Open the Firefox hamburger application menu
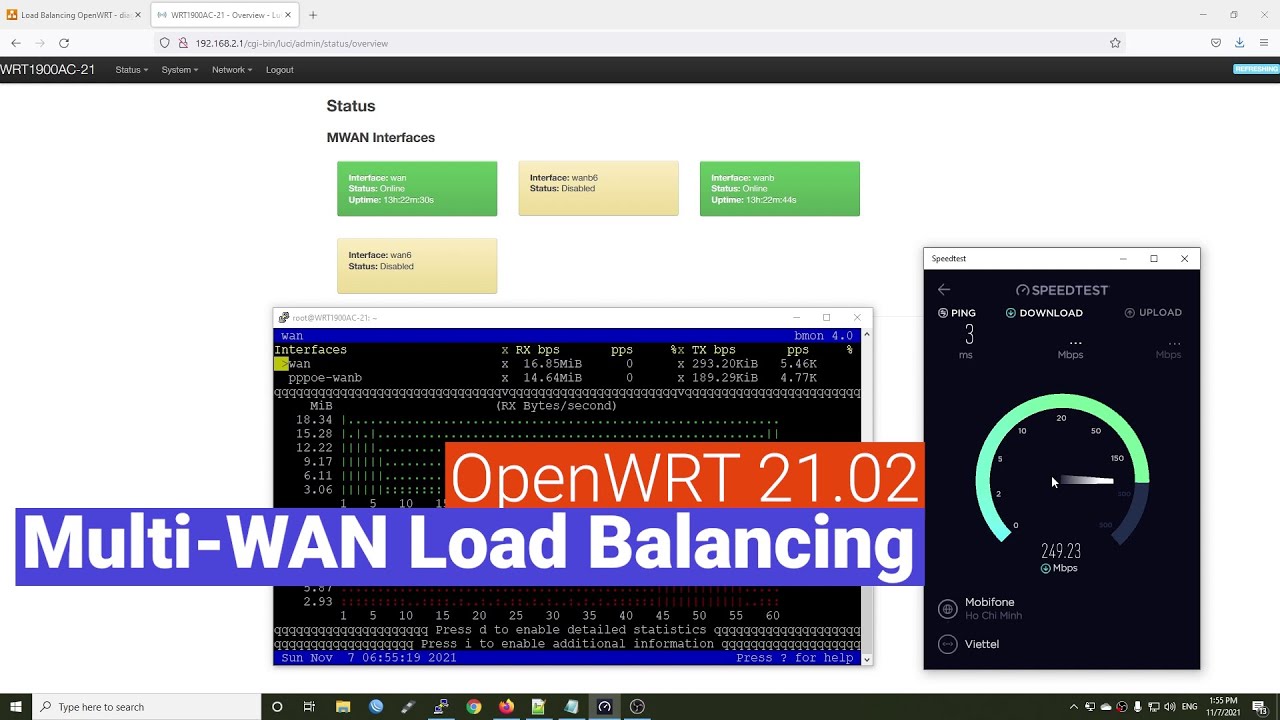 click(x=1264, y=43)
